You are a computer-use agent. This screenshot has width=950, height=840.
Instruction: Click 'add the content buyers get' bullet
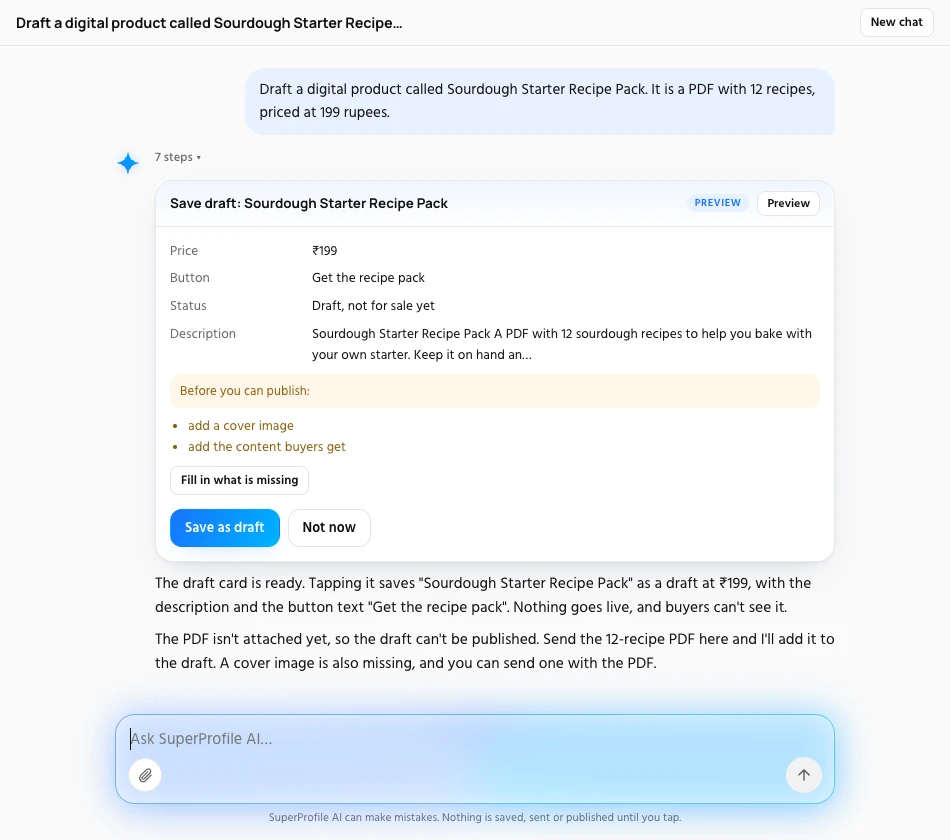coord(267,447)
